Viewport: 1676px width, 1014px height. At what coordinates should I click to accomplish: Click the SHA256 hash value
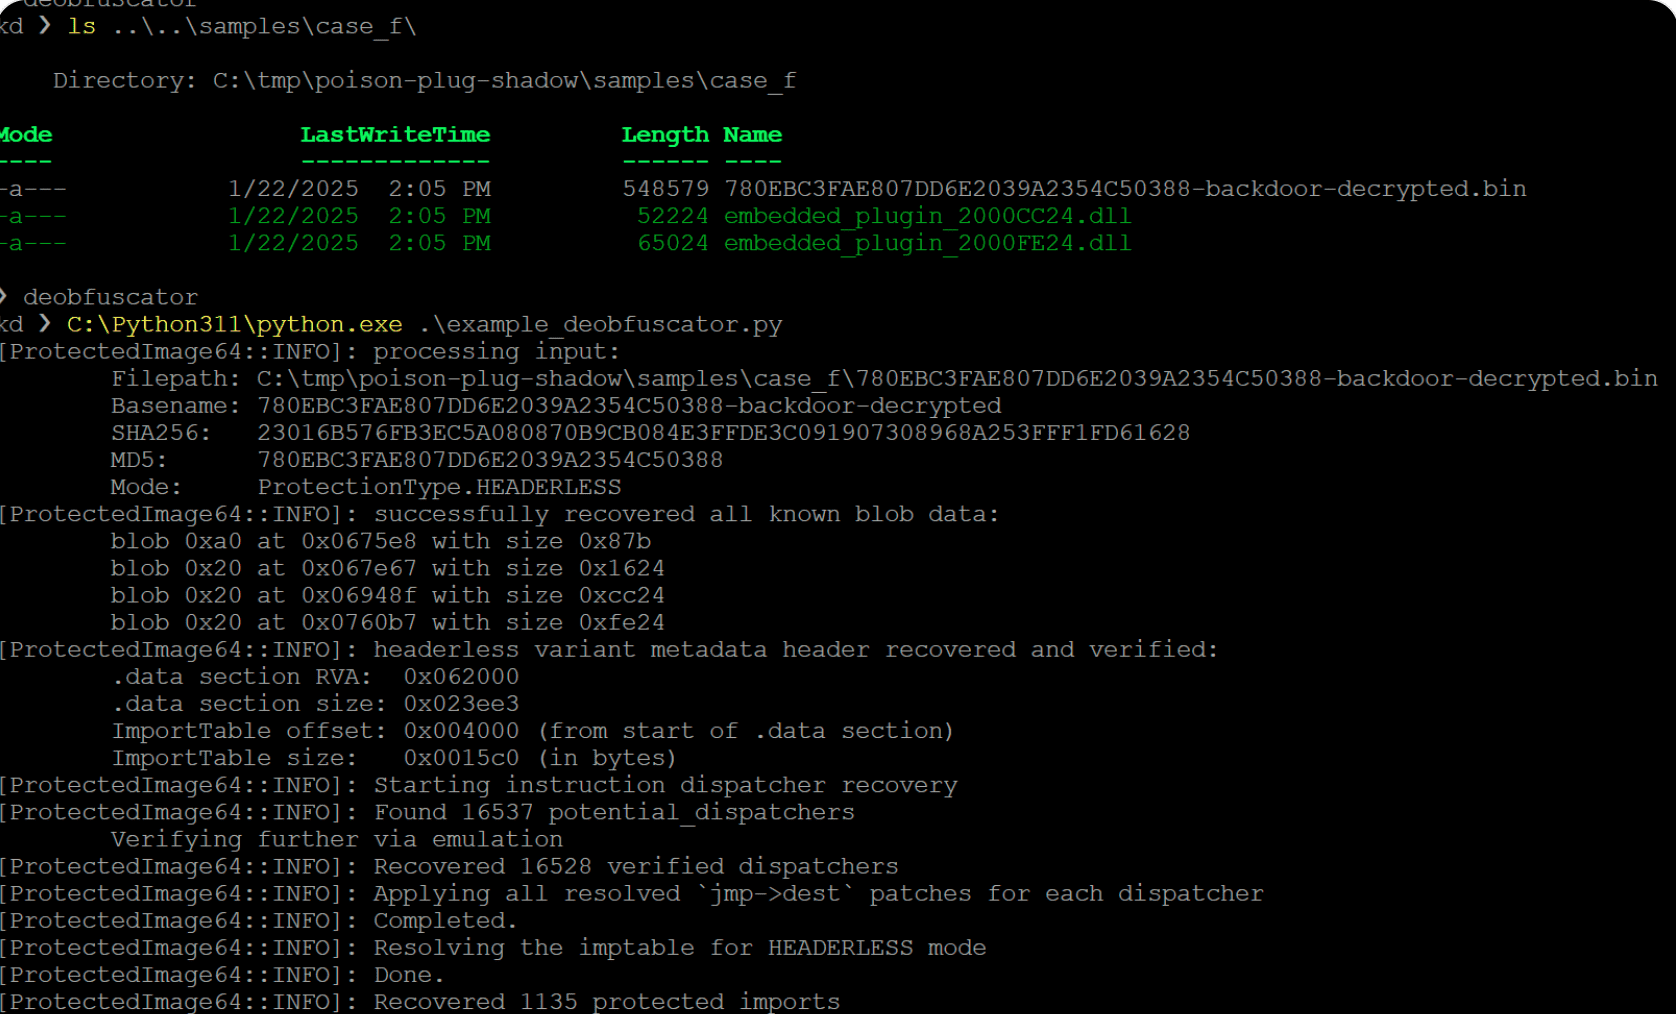(x=723, y=433)
